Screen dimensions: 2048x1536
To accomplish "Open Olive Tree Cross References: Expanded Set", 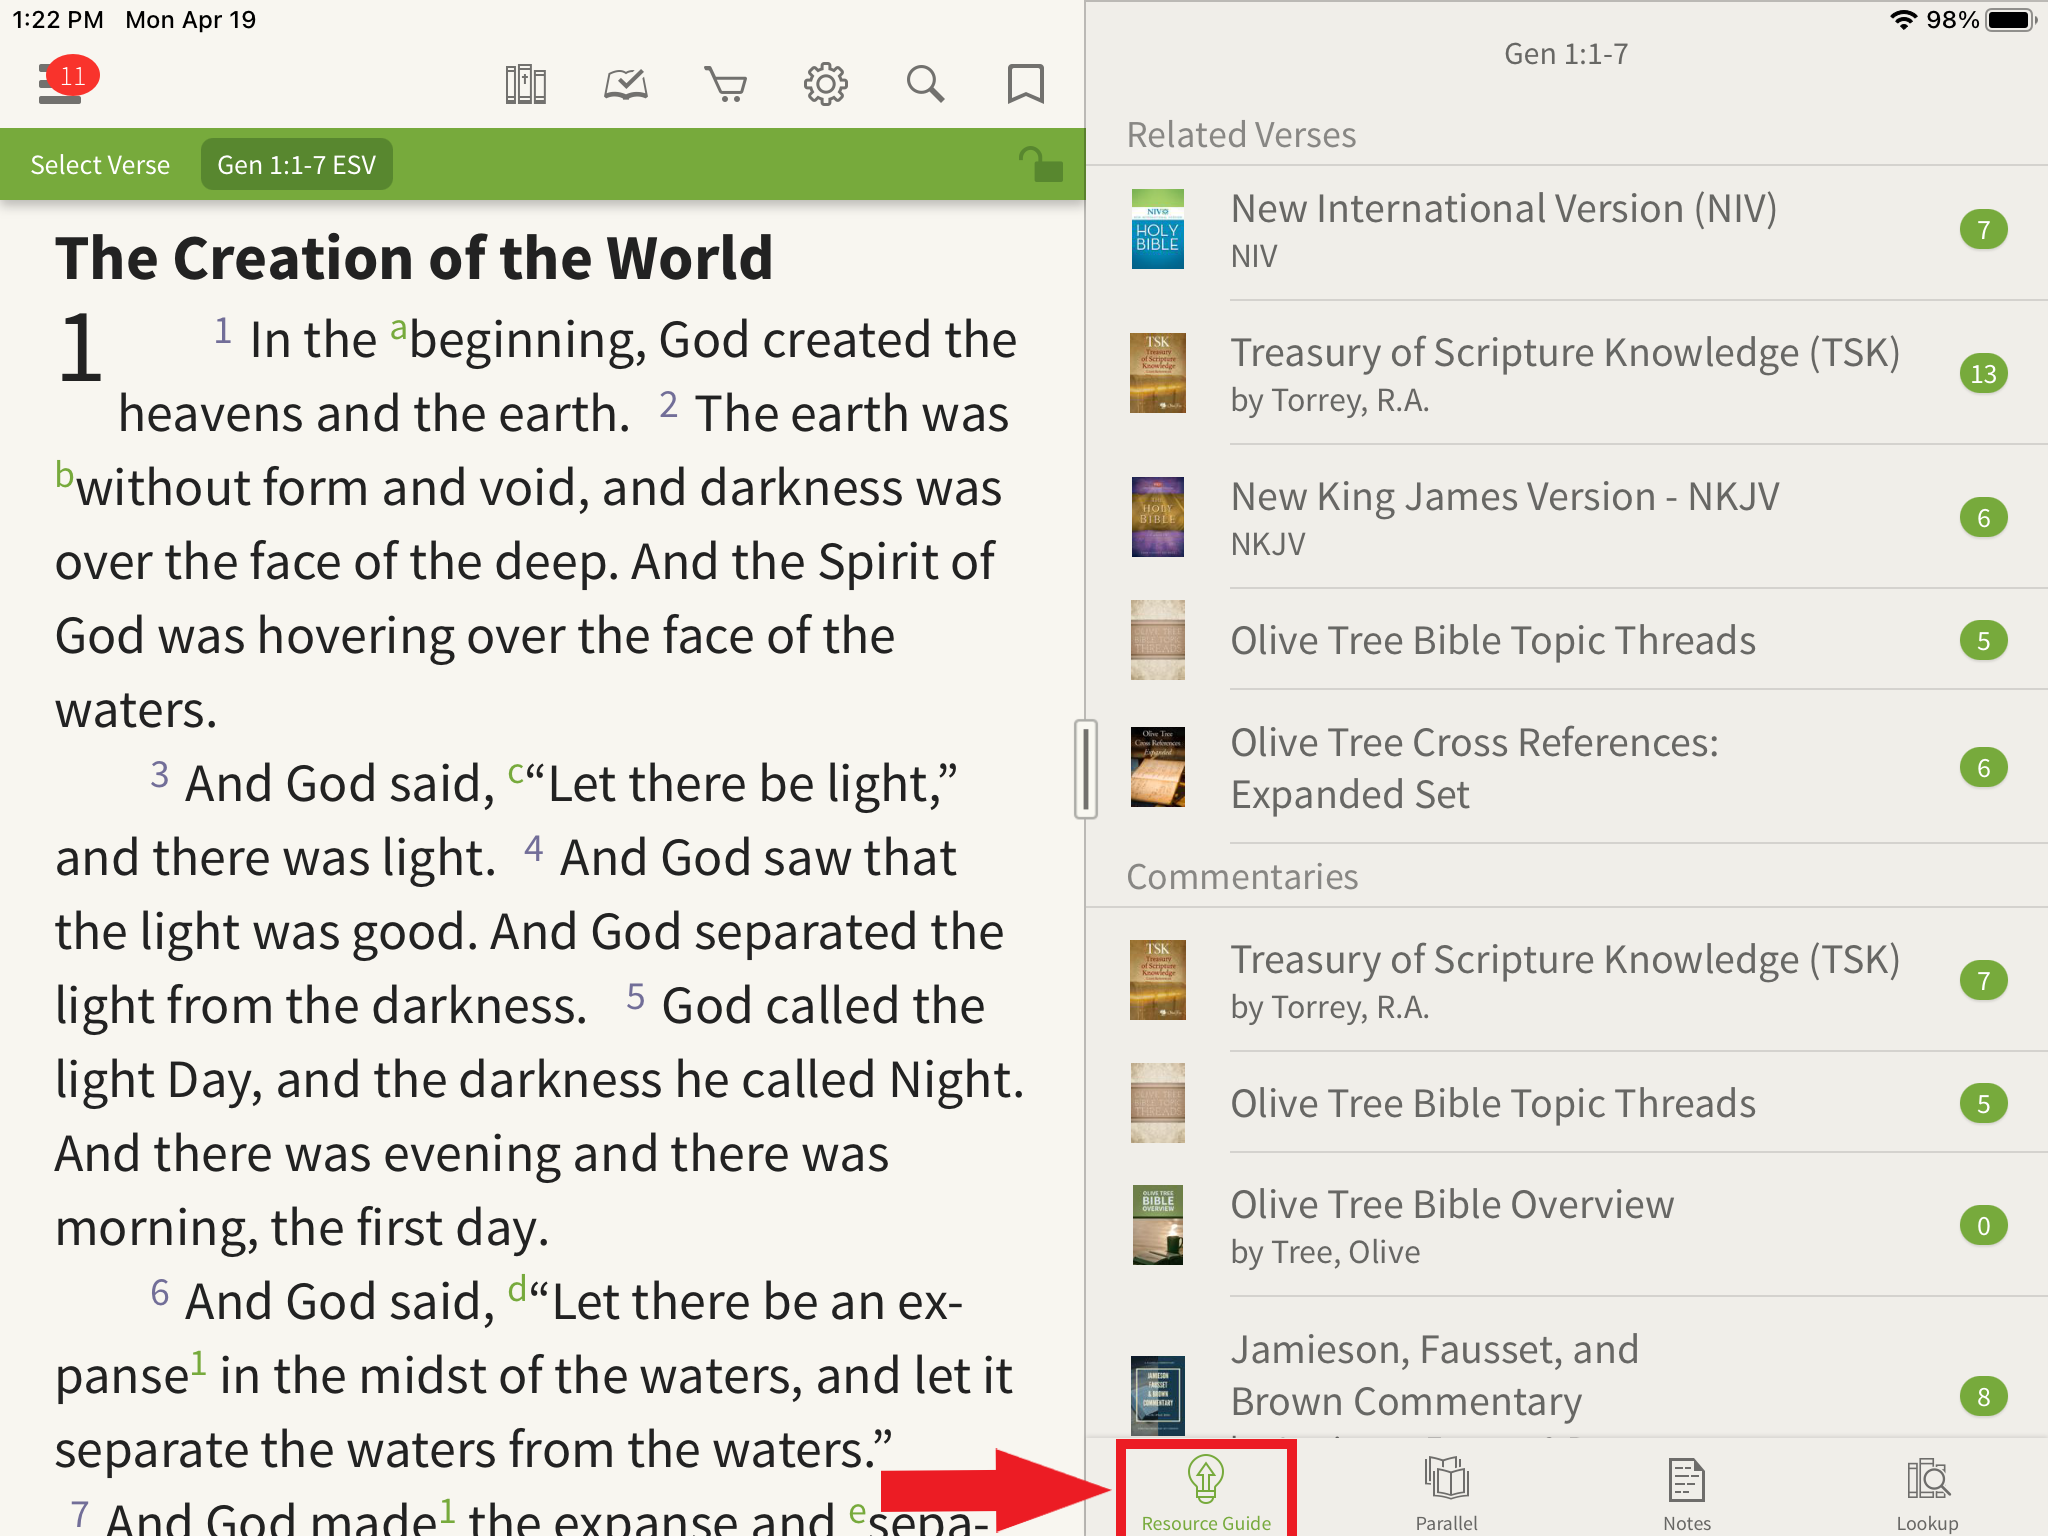I will pos(1567,767).
